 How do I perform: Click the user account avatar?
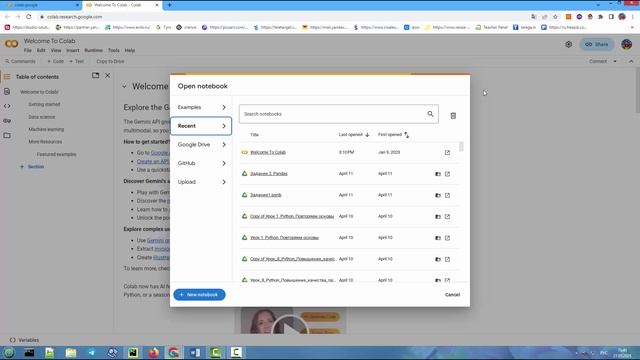pos(627,44)
